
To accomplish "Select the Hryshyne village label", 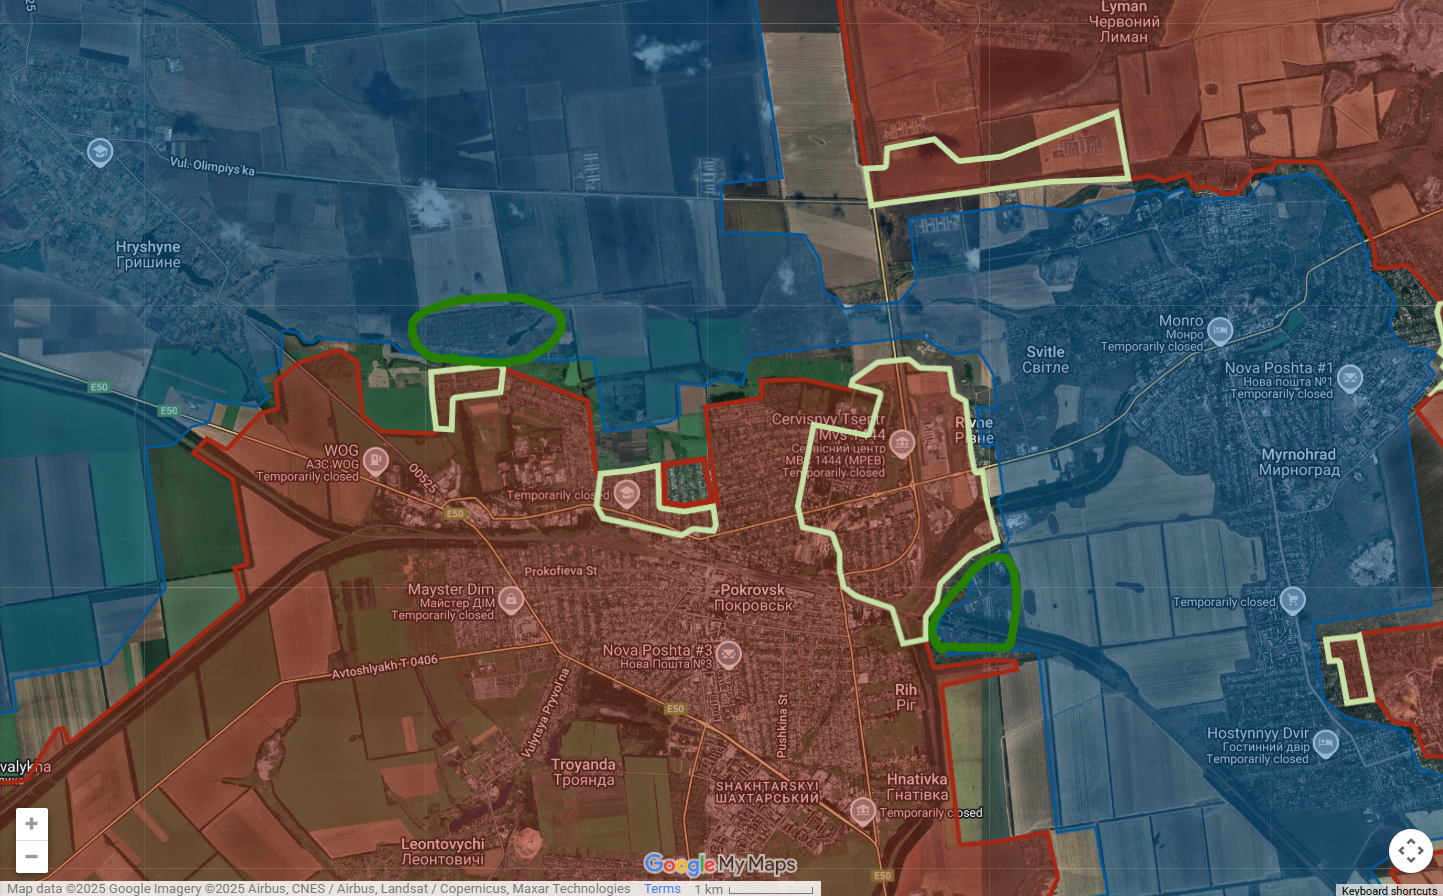I will point(148,255).
